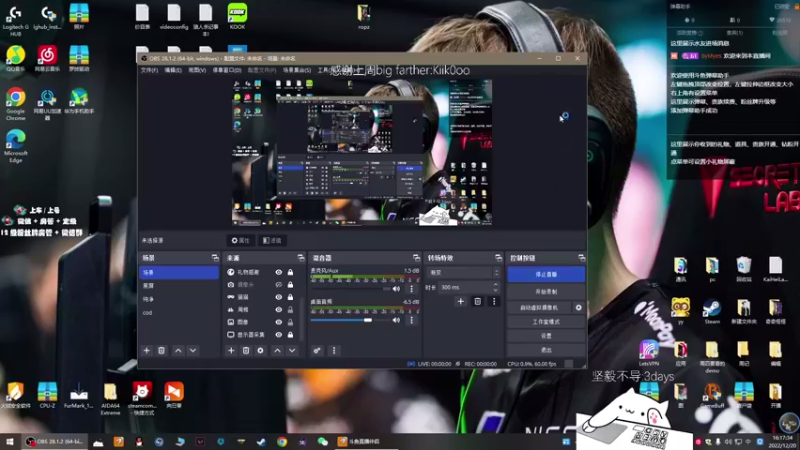Open OBS 设置 settings button
The height and width of the screenshot is (450, 800).
tap(546, 336)
